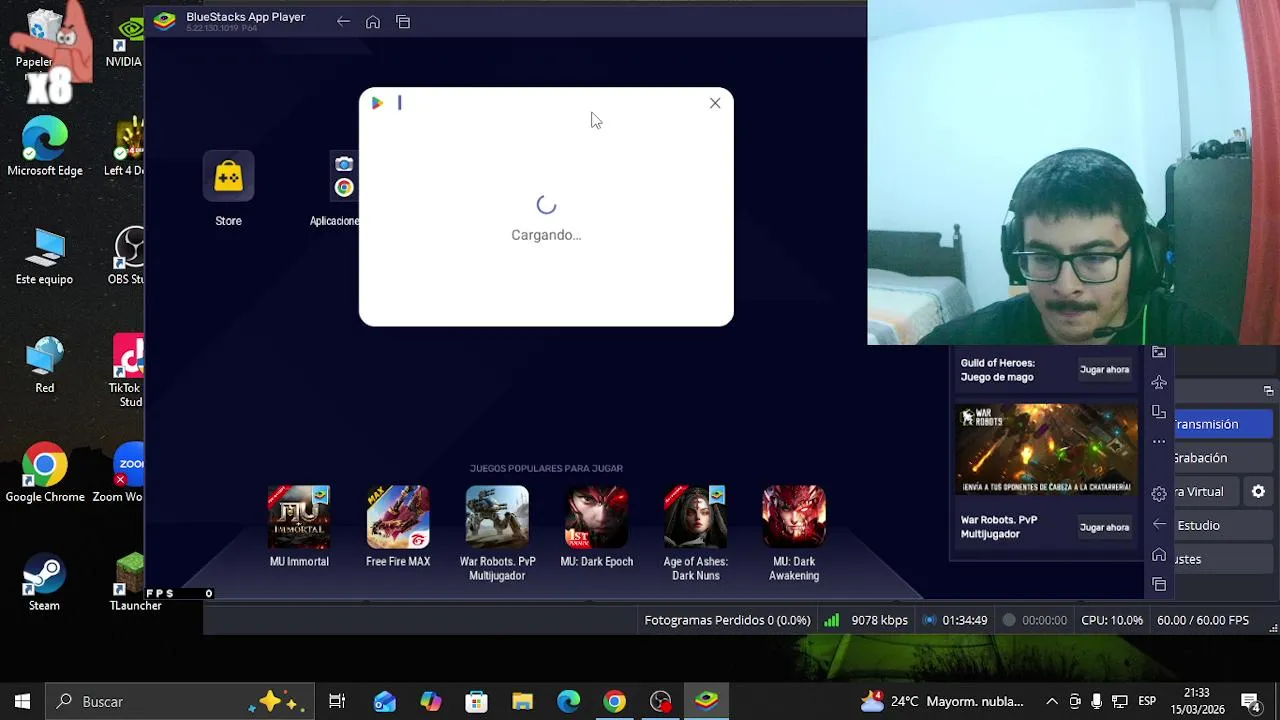This screenshot has height=720, width=1280.
Task: Click OBS Transmisión button
Action: click(1223, 424)
